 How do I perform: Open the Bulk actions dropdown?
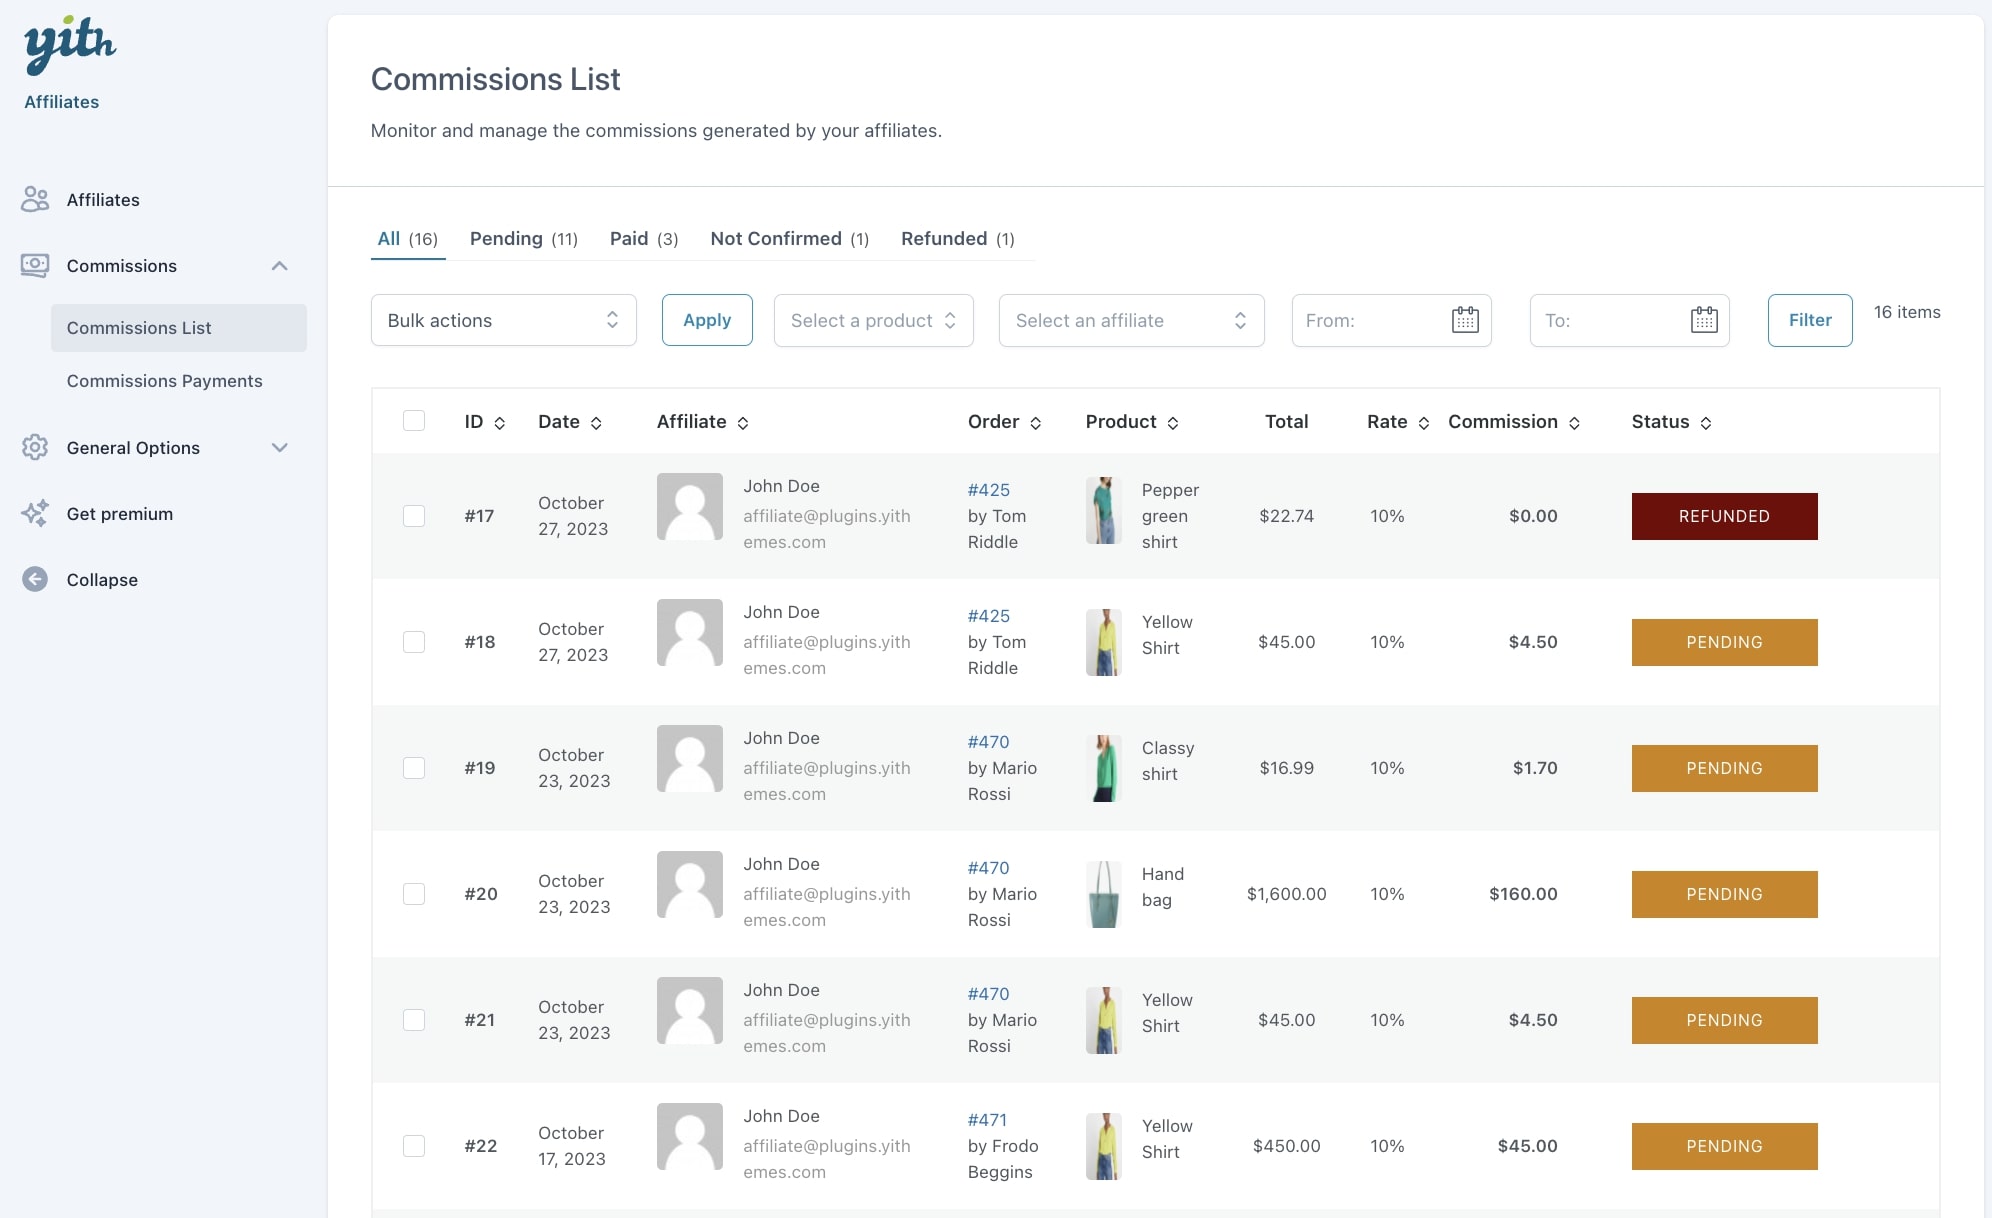tap(504, 320)
